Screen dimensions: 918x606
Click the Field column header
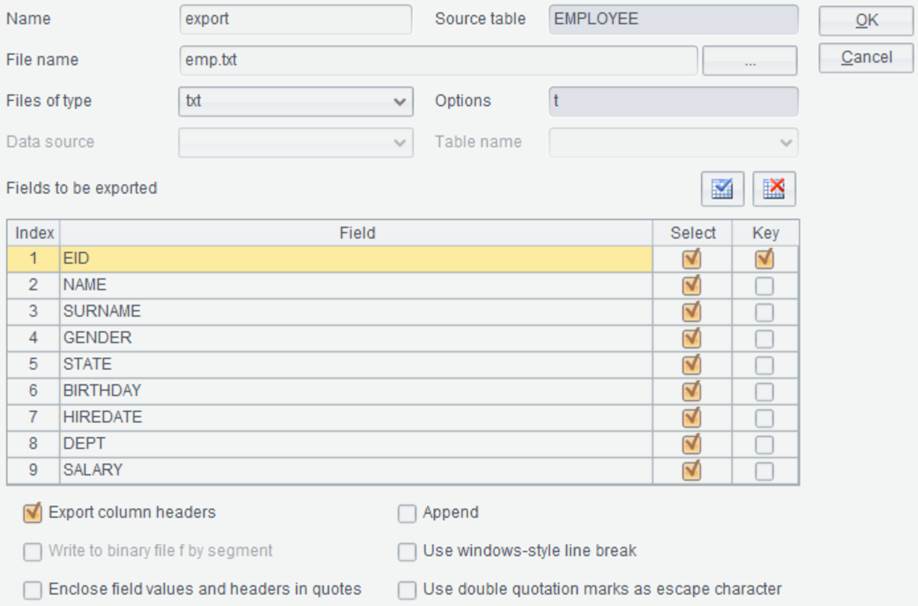click(x=356, y=233)
